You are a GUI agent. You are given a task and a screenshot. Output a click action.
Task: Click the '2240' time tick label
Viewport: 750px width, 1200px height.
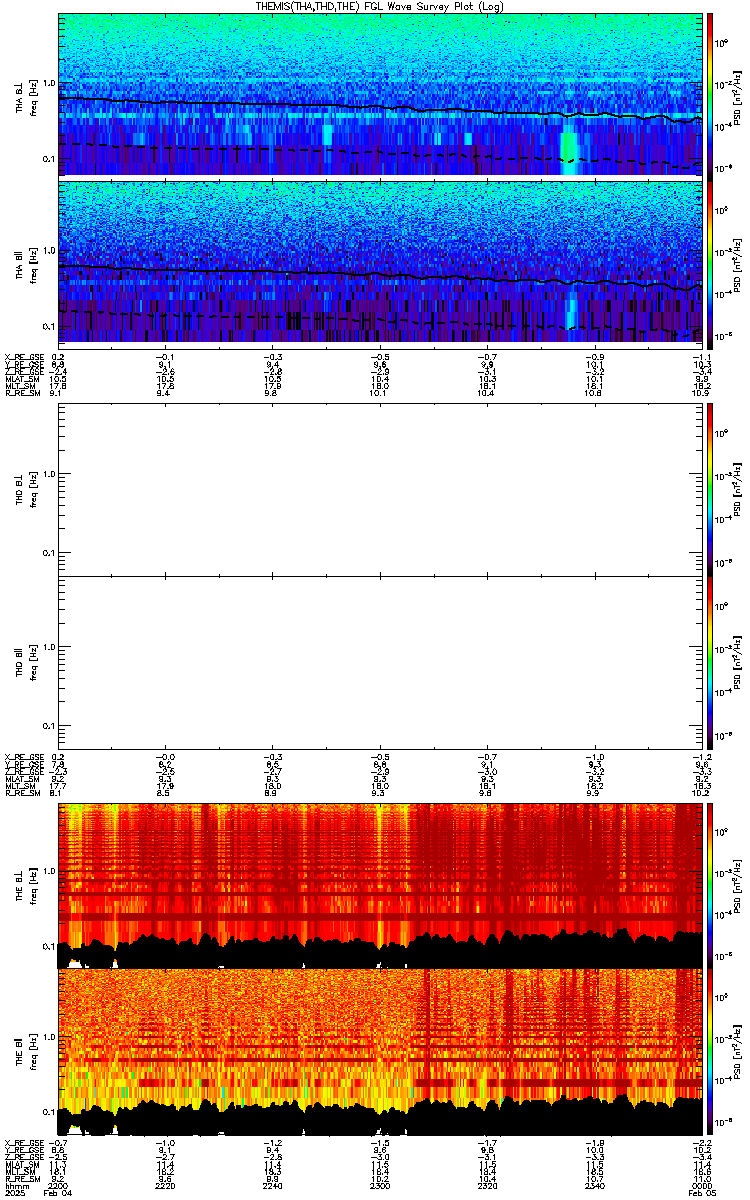pyautogui.click(x=272, y=1186)
